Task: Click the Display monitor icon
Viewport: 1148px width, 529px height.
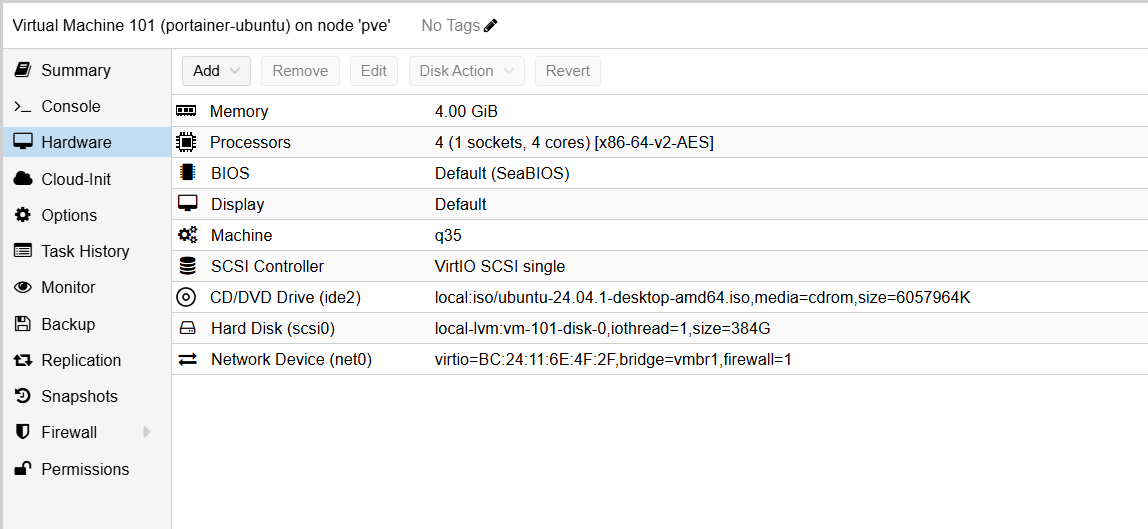Action: [x=187, y=204]
